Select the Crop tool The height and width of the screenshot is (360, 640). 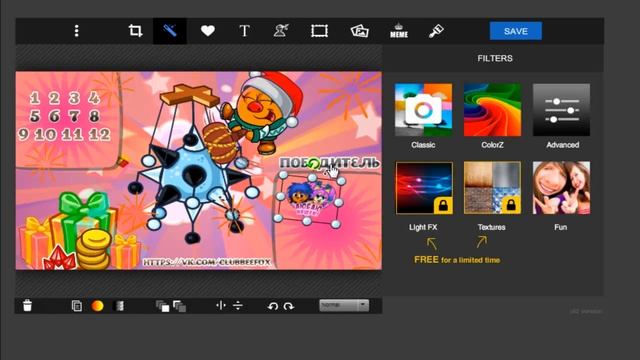(136, 31)
